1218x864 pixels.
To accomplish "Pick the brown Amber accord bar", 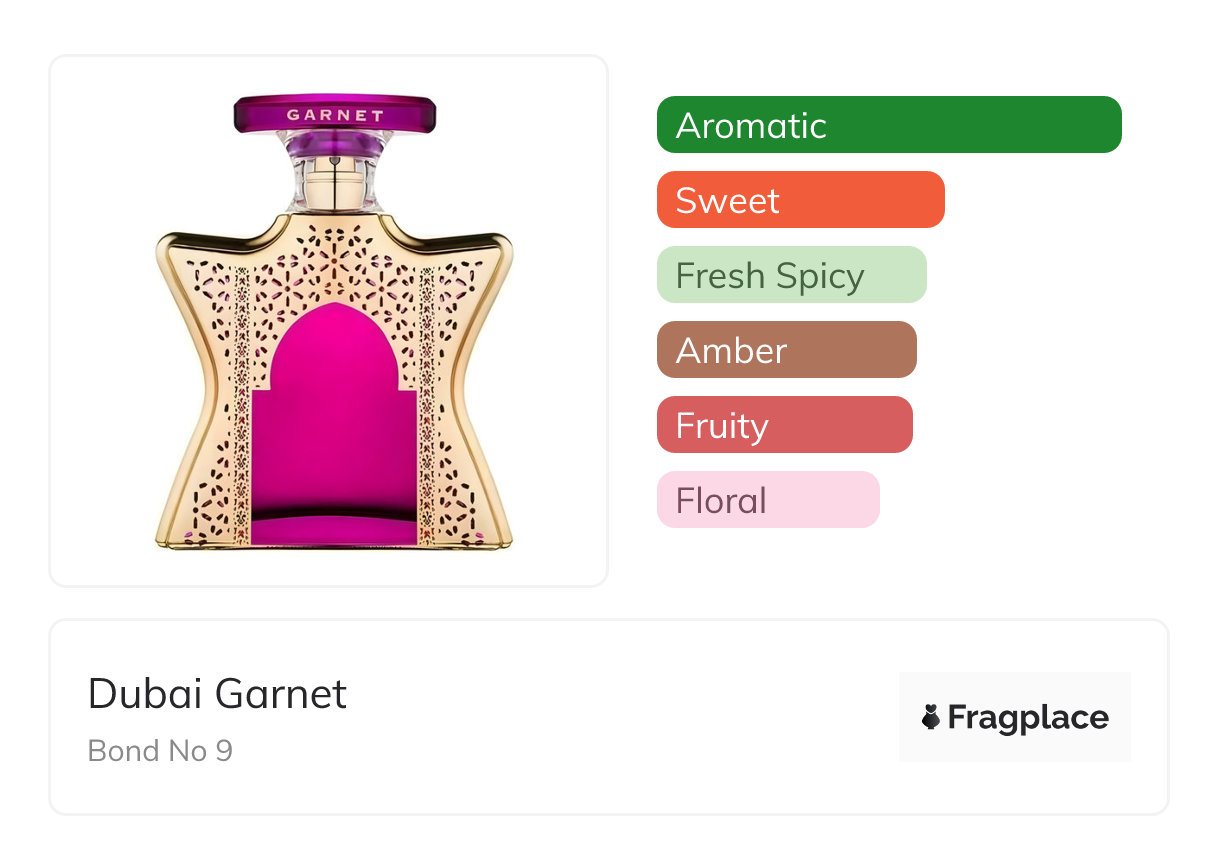I will (x=786, y=350).
